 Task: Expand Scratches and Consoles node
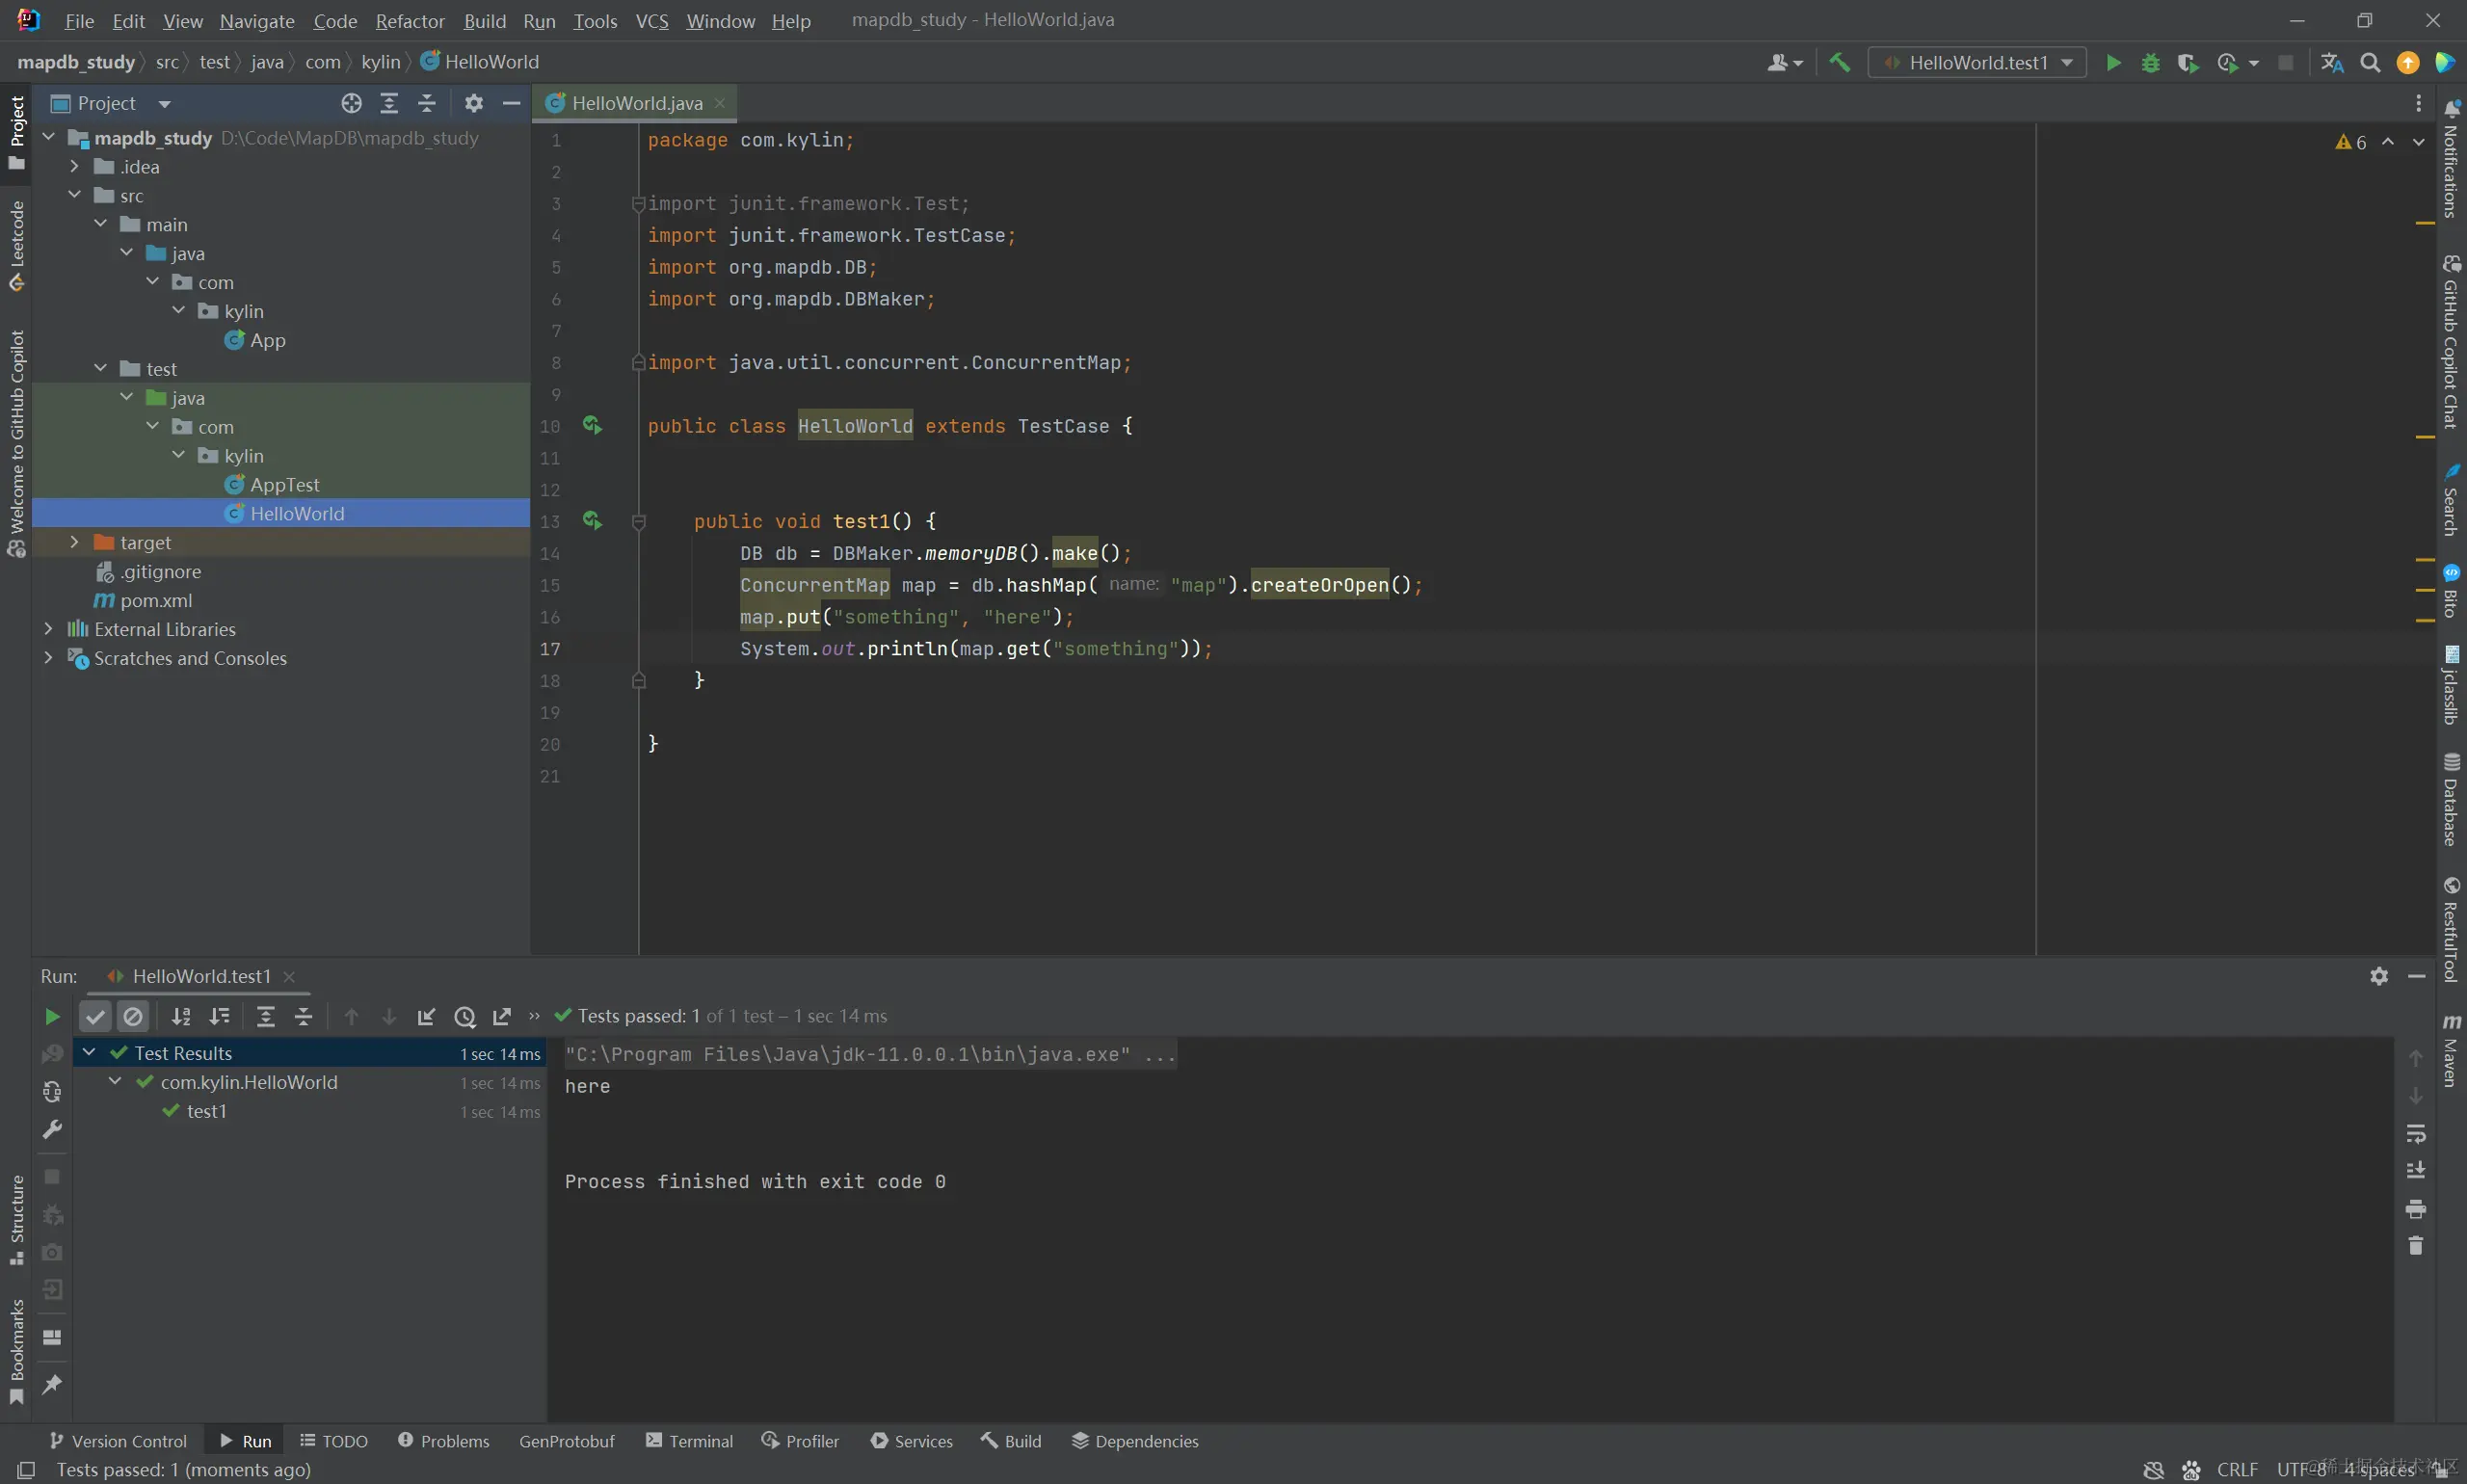[x=48, y=658]
